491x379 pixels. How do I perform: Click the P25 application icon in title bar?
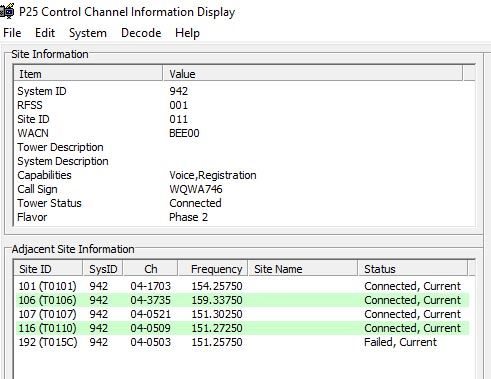pos(7,11)
